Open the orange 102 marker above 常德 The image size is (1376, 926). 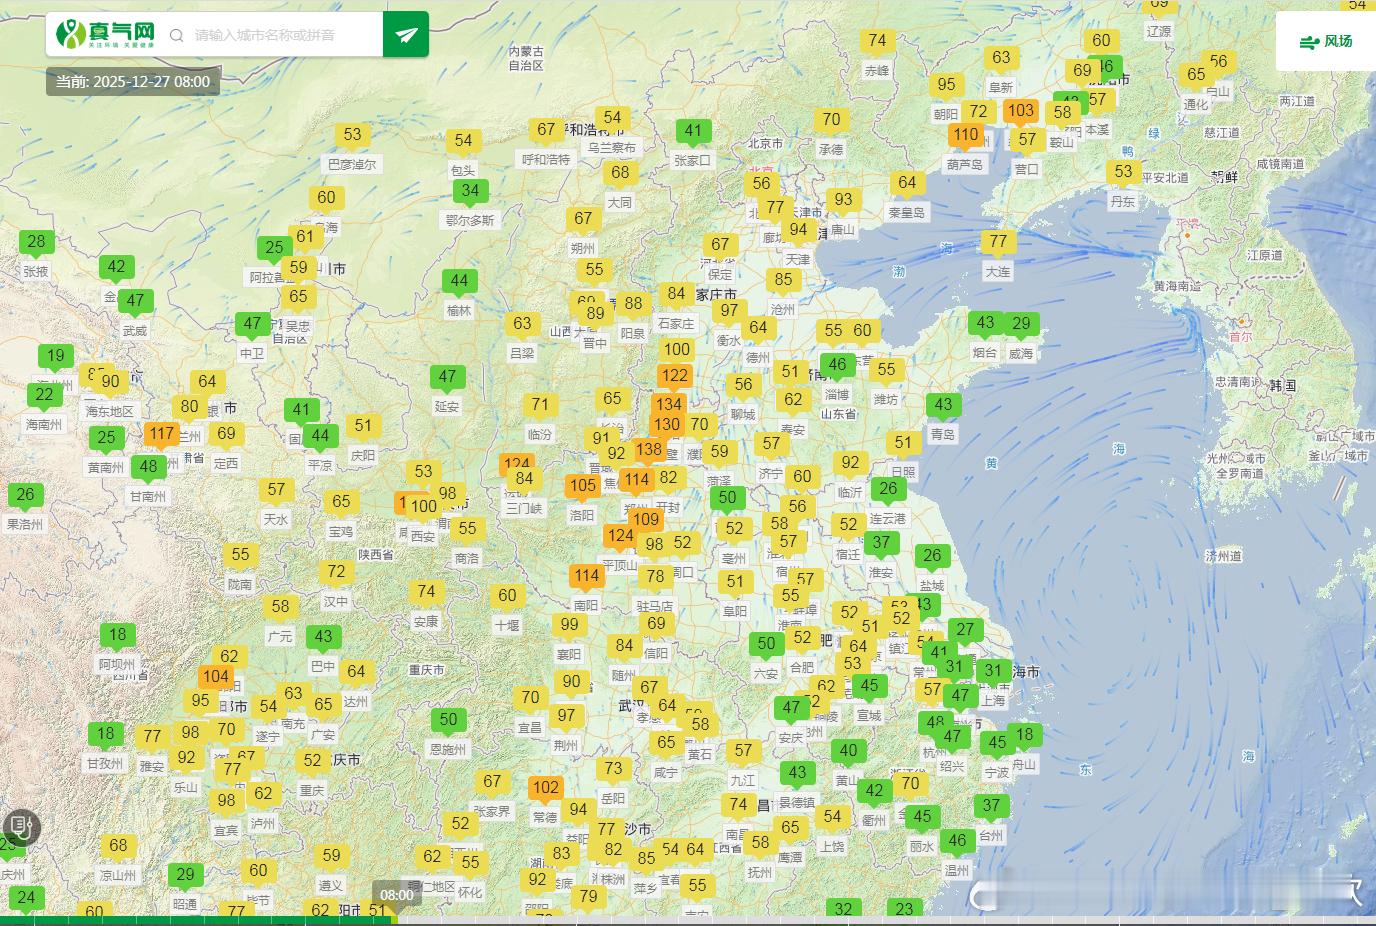click(x=545, y=789)
